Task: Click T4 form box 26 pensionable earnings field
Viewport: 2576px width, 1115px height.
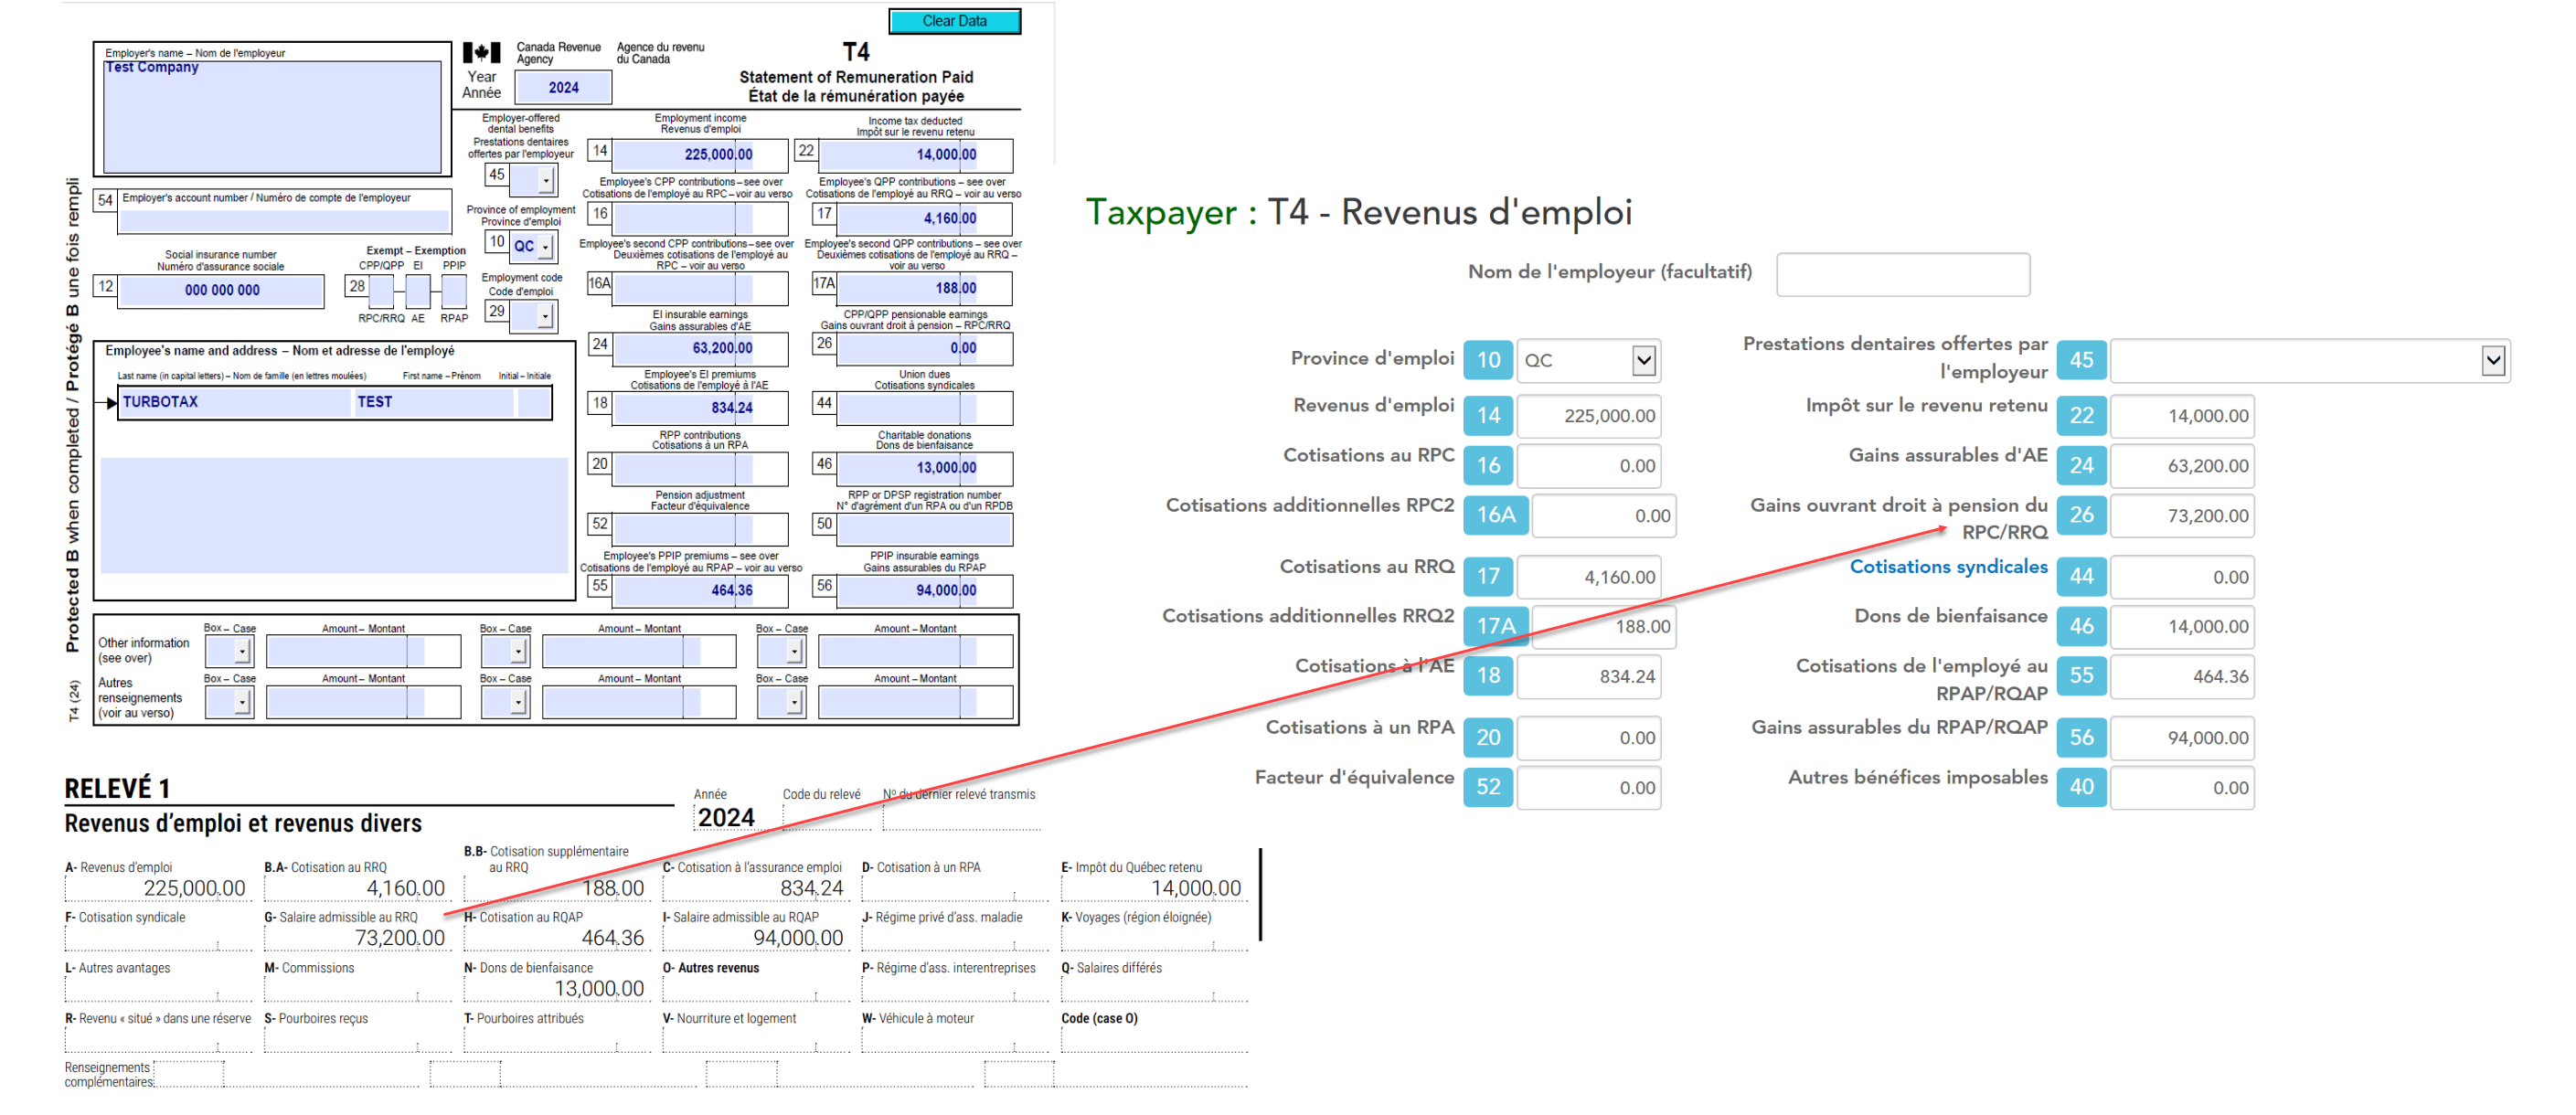Action: click(923, 348)
